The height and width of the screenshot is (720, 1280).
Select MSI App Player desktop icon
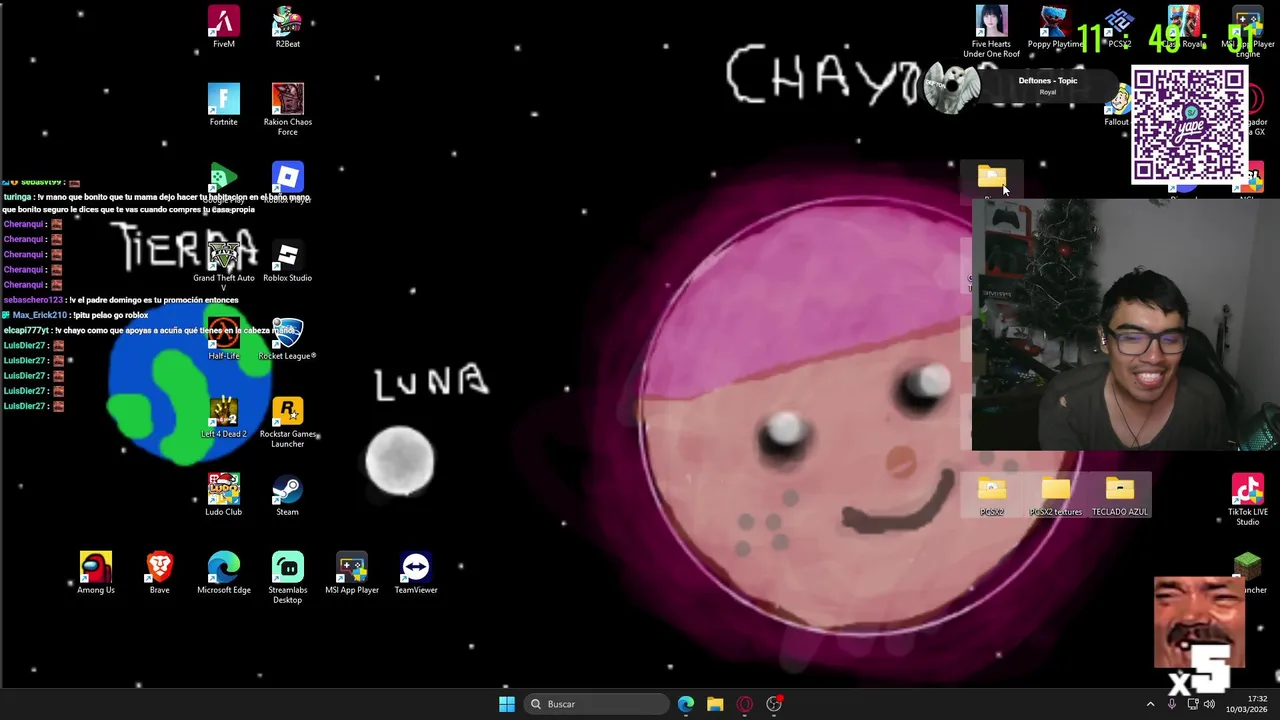pos(351,573)
